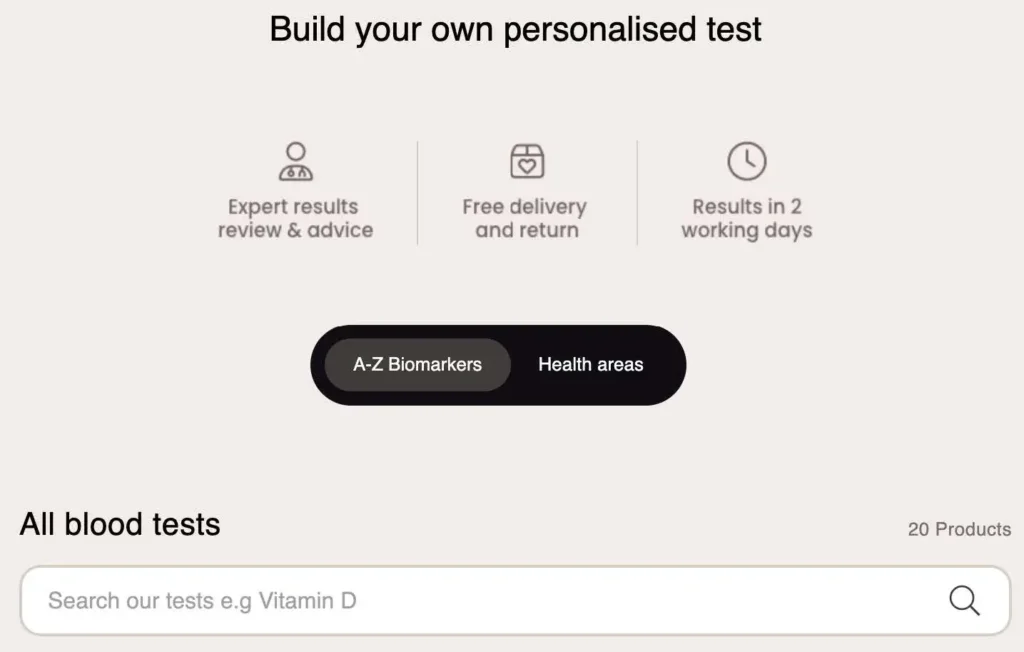
Task: Click the divider between delivery and results features
Action: 637,192
